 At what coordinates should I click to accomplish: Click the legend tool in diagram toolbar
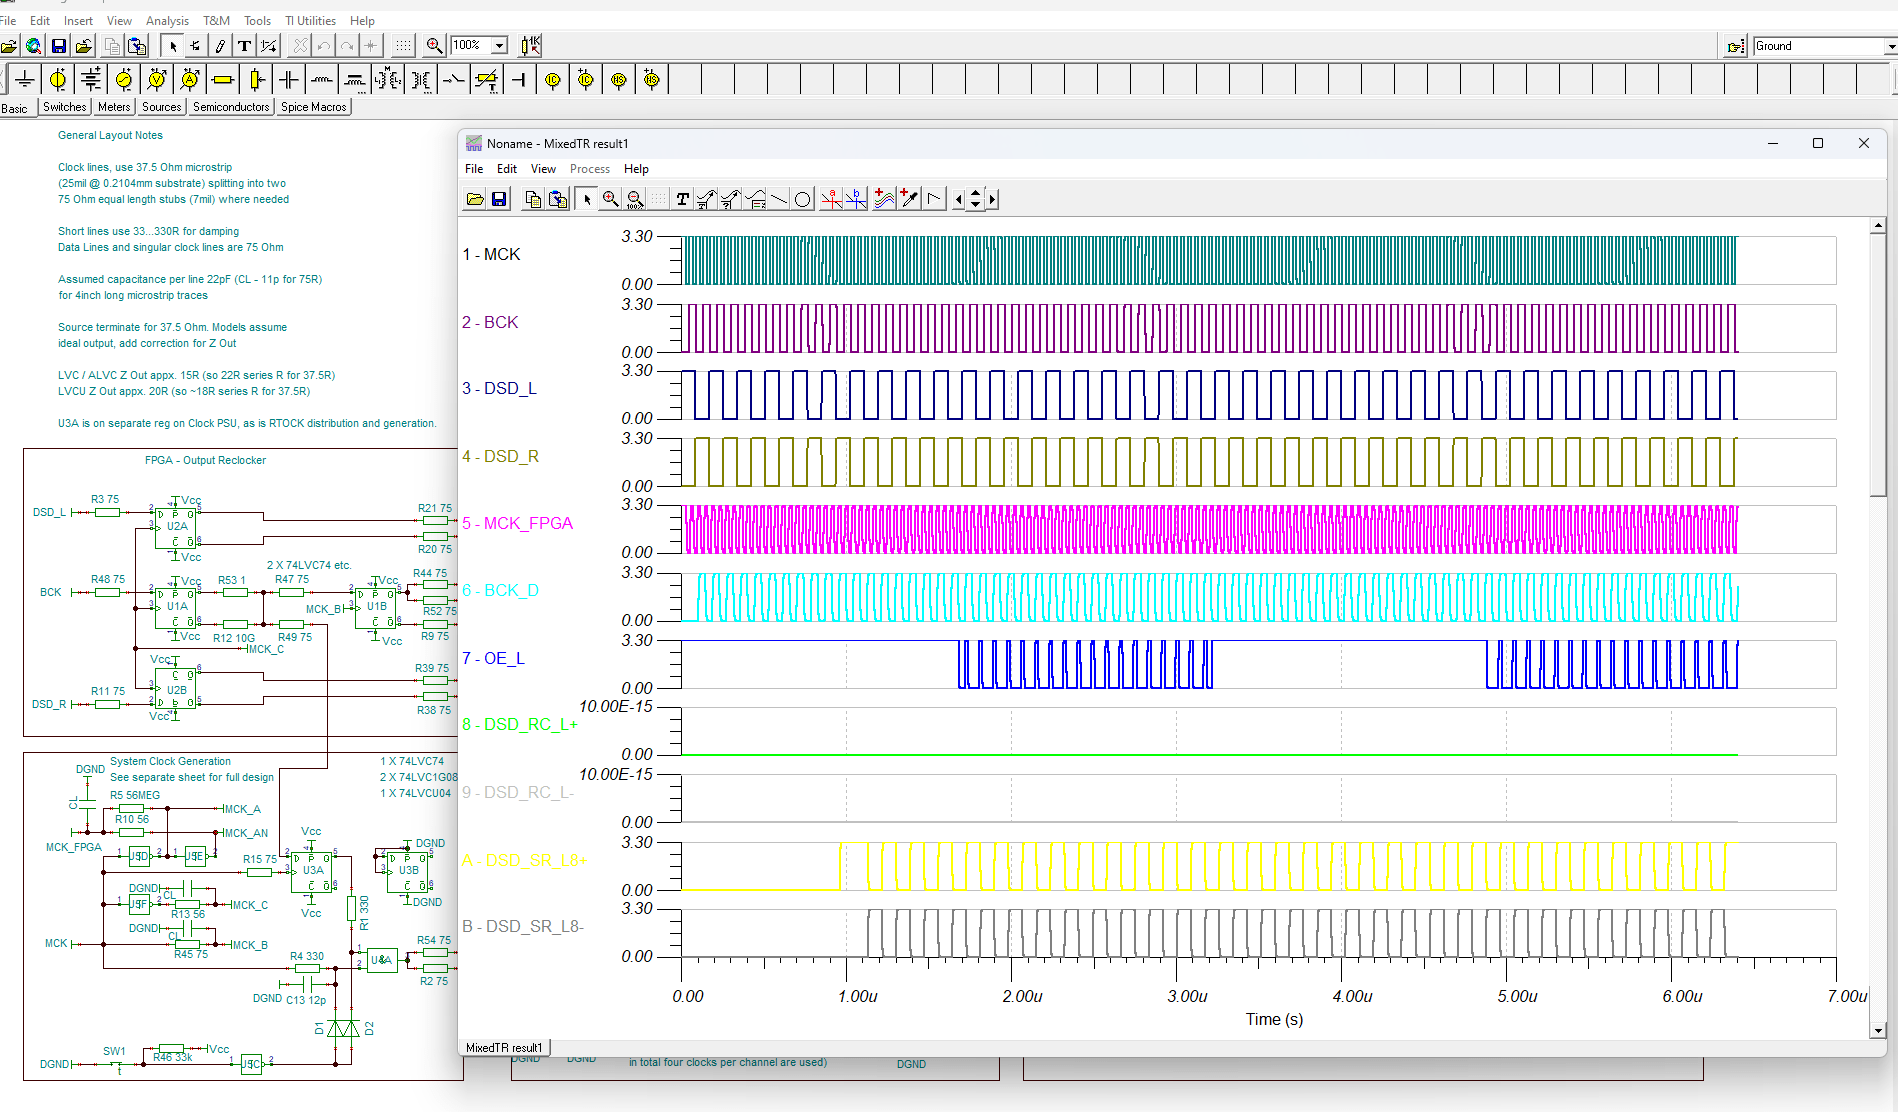point(755,199)
